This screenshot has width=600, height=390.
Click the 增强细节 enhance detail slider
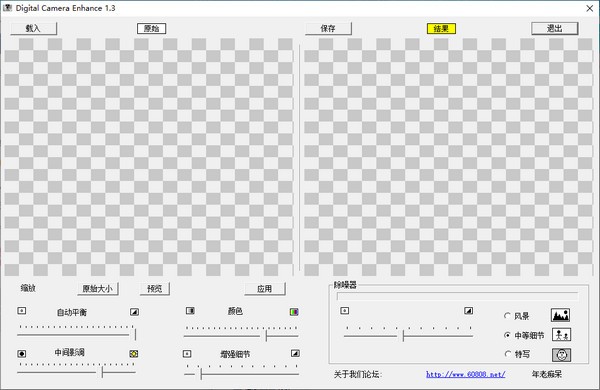coord(241,372)
